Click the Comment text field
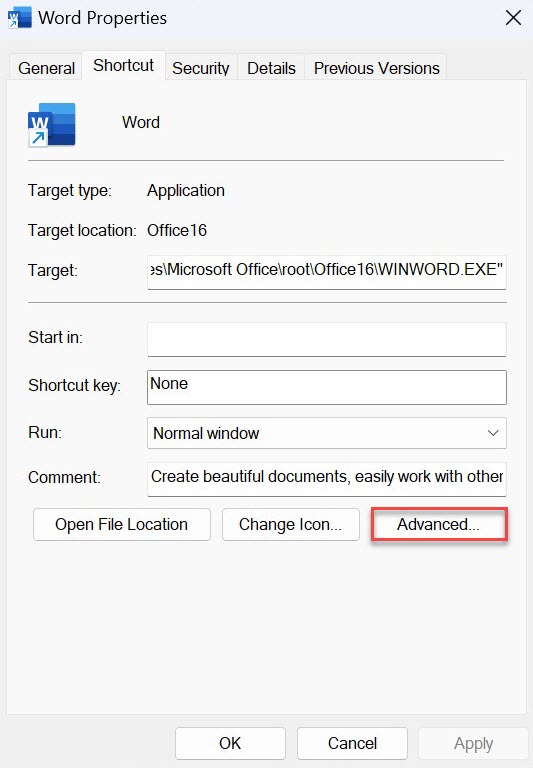Screen dimensions: 533x768 pyautogui.click(x=327, y=479)
